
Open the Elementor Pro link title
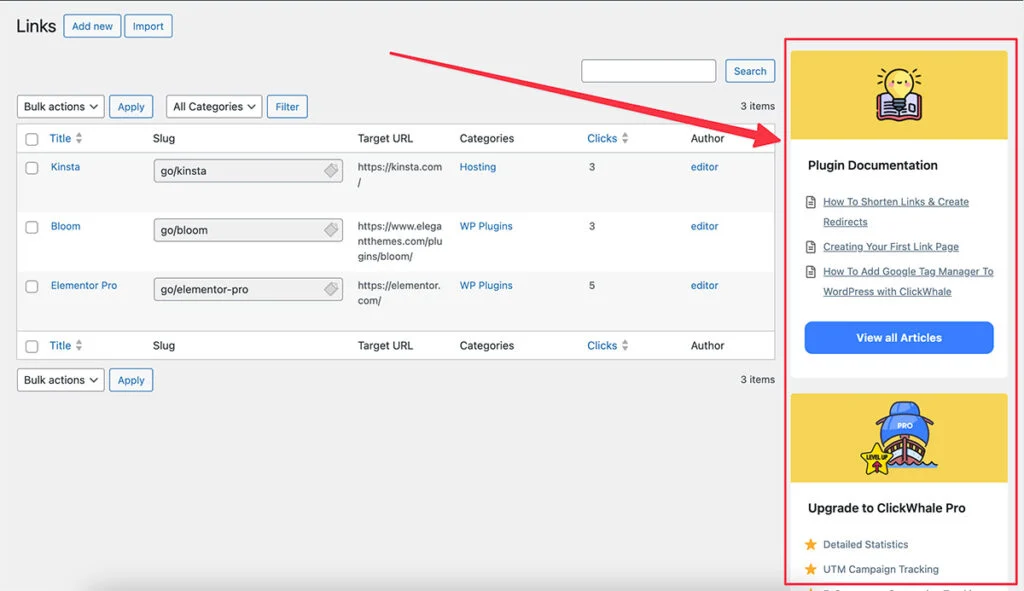(84, 285)
